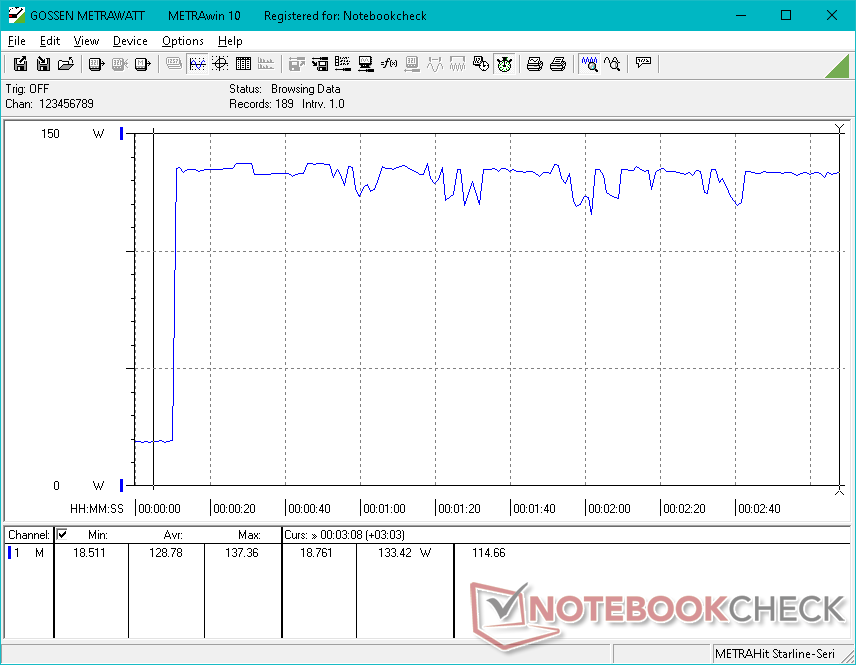Click the blue 150 W axis marker
Viewport: 856px width, 665px height.
coord(122,133)
